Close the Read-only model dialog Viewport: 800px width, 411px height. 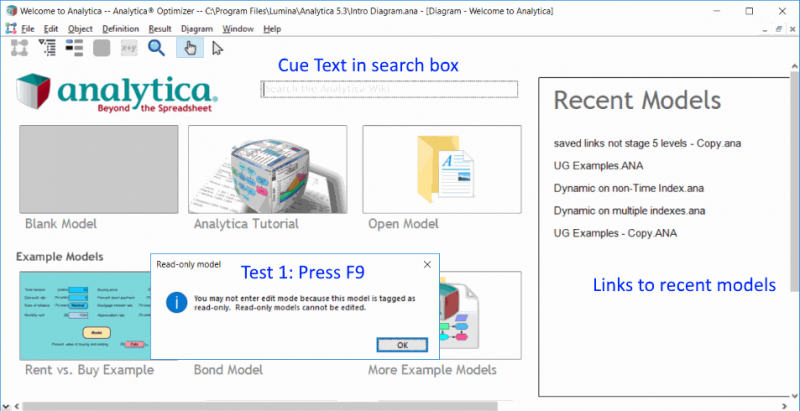click(x=428, y=264)
